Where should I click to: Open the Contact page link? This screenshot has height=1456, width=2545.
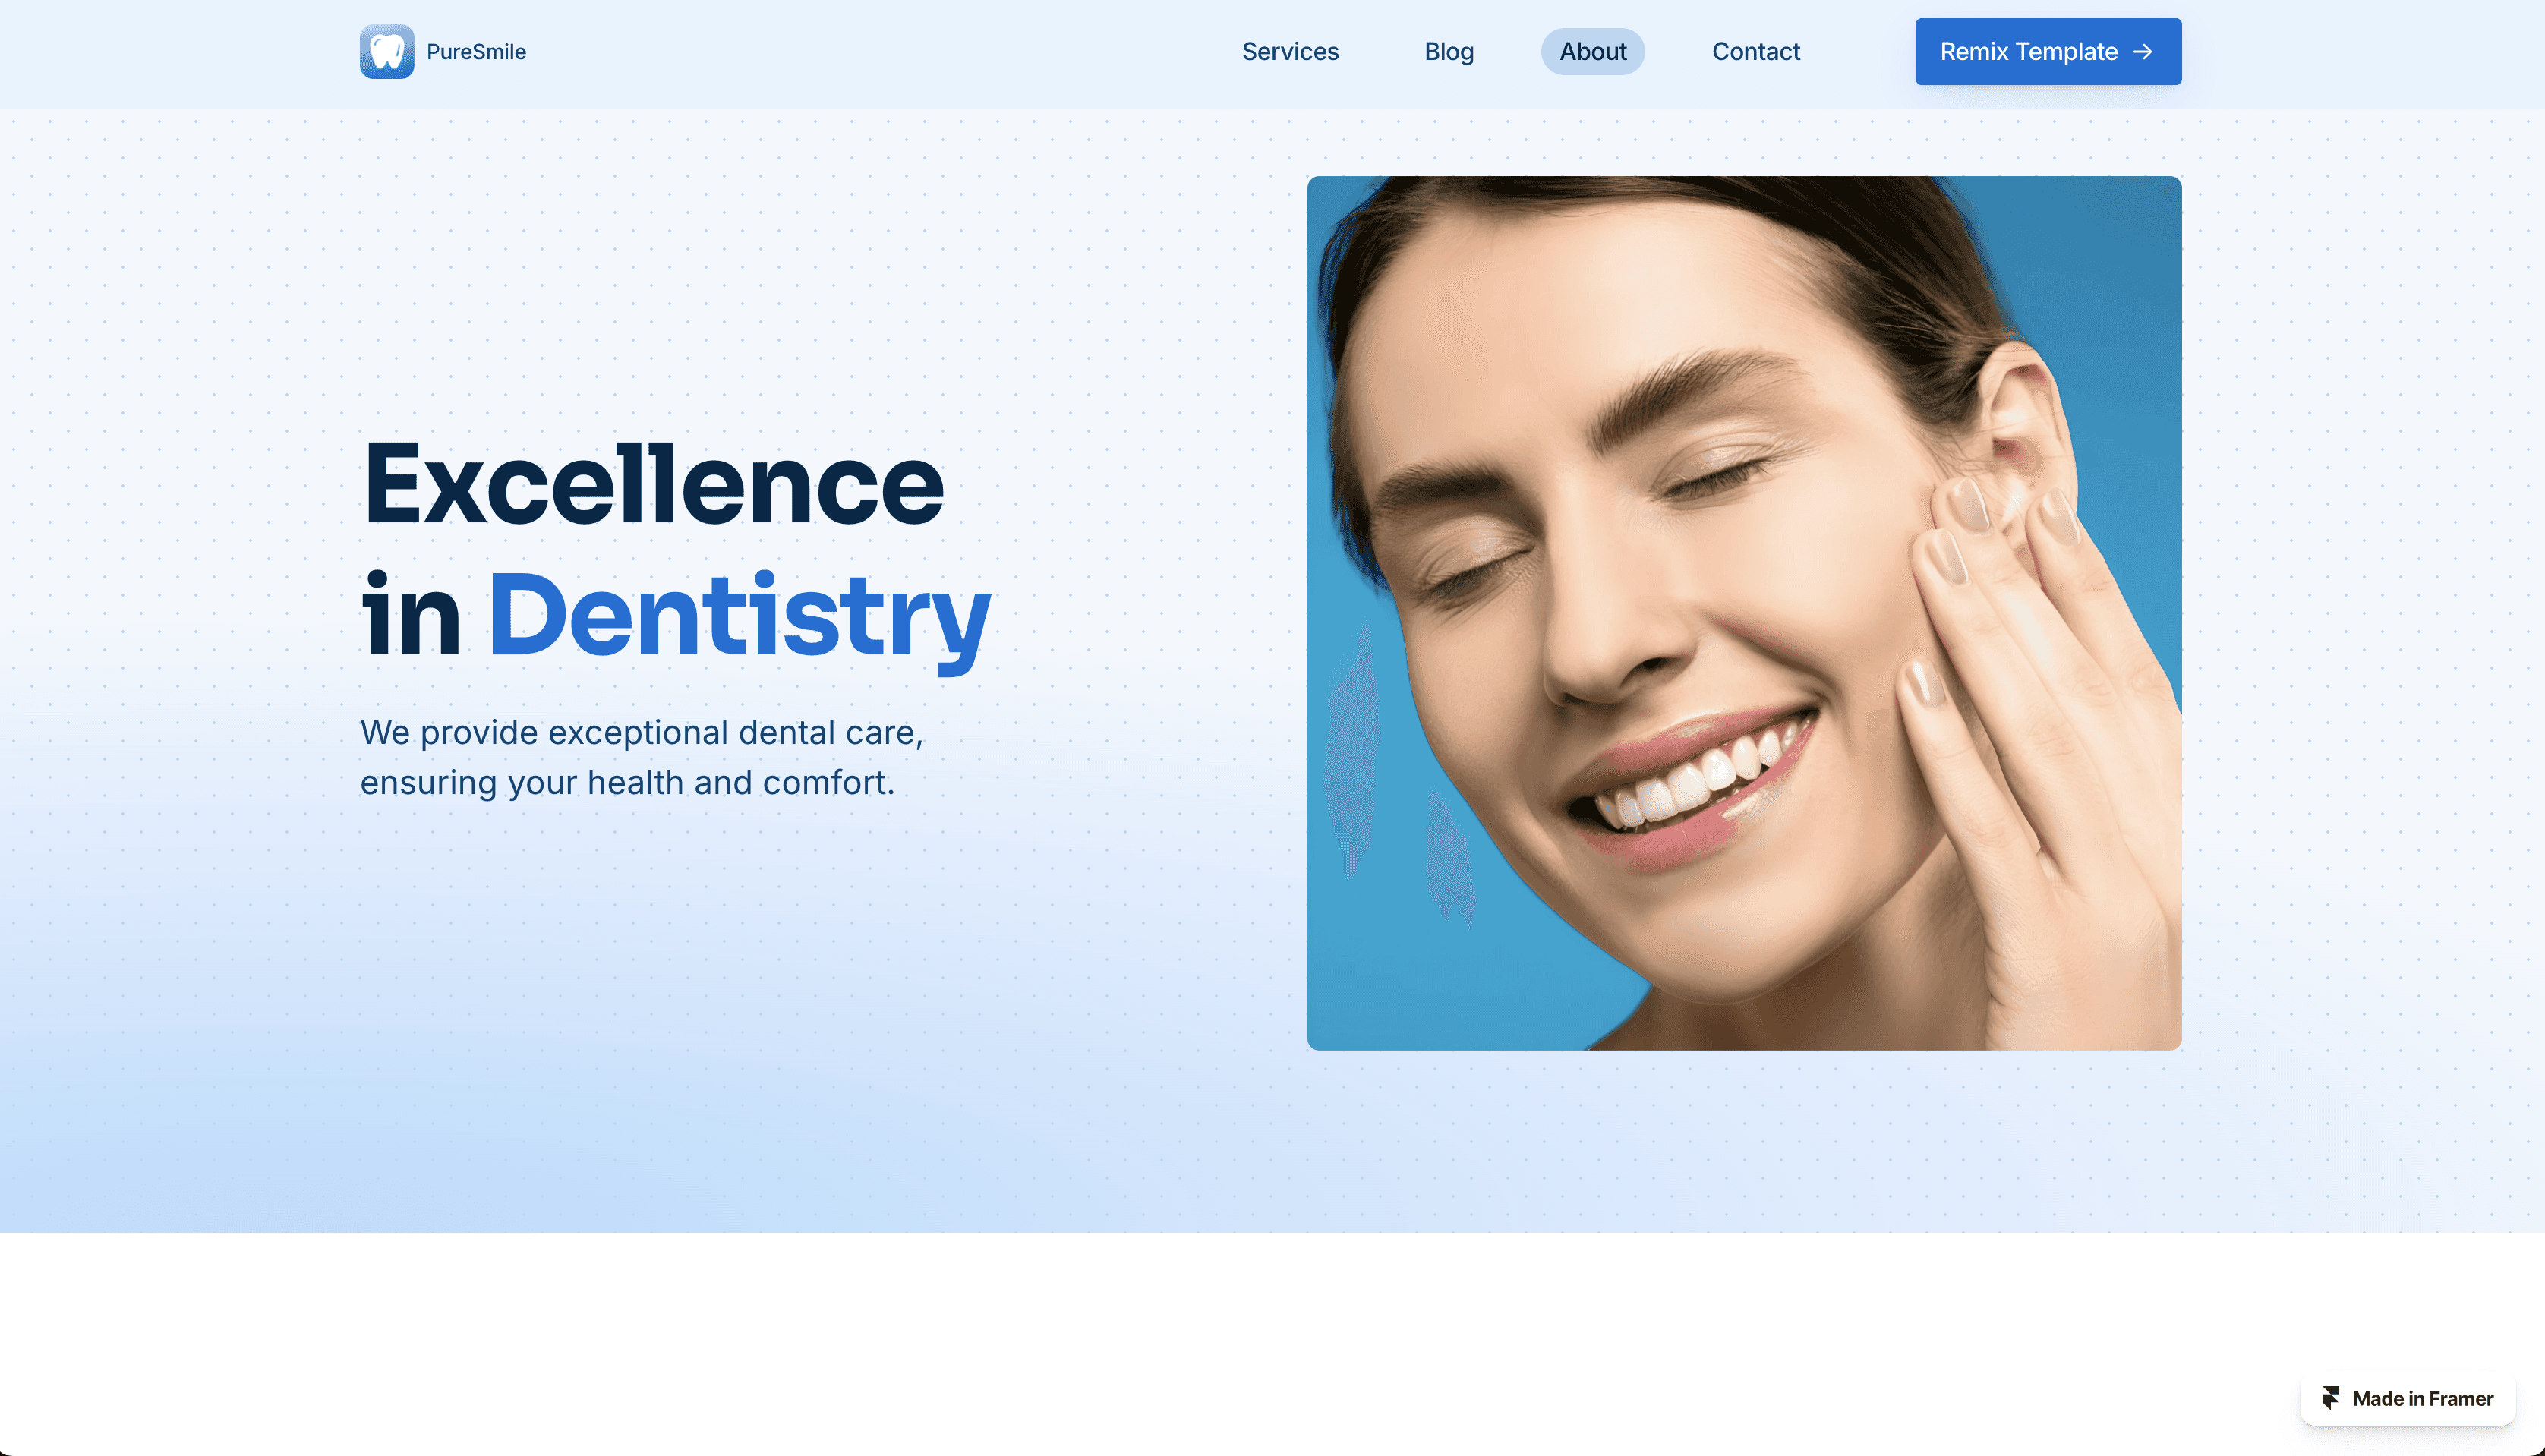[1756, 51]
